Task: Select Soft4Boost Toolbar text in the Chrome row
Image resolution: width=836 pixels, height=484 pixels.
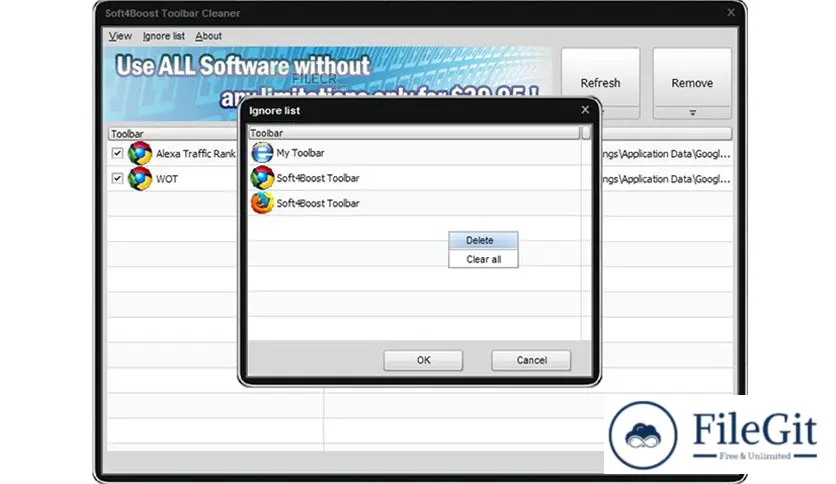Action: [x=318, y=178]
